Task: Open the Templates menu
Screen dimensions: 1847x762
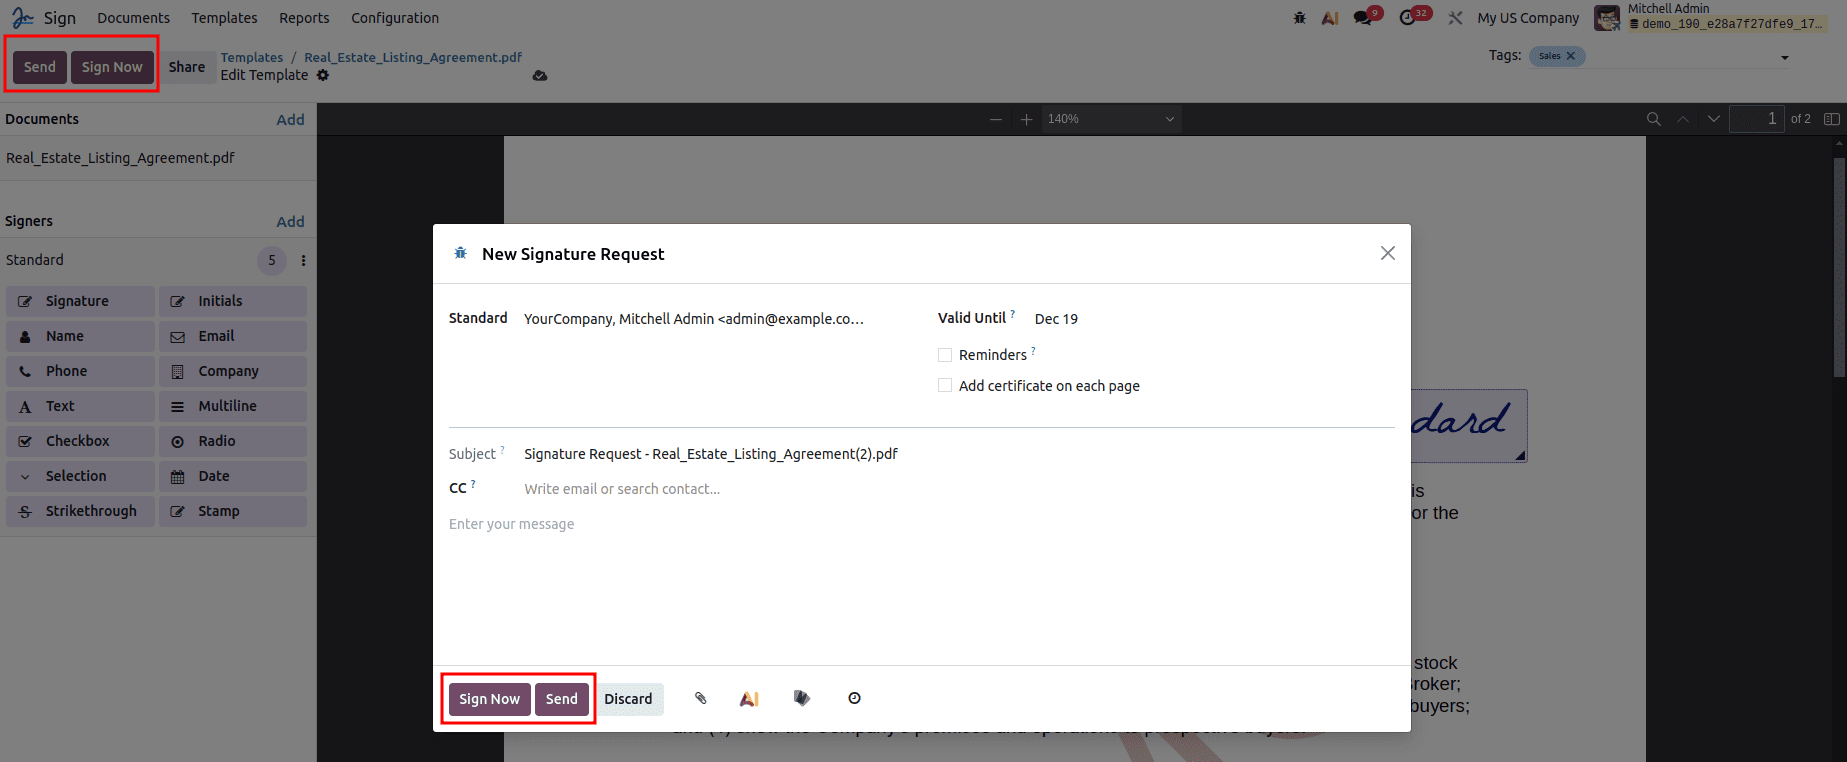Action: tap(224, 18)
